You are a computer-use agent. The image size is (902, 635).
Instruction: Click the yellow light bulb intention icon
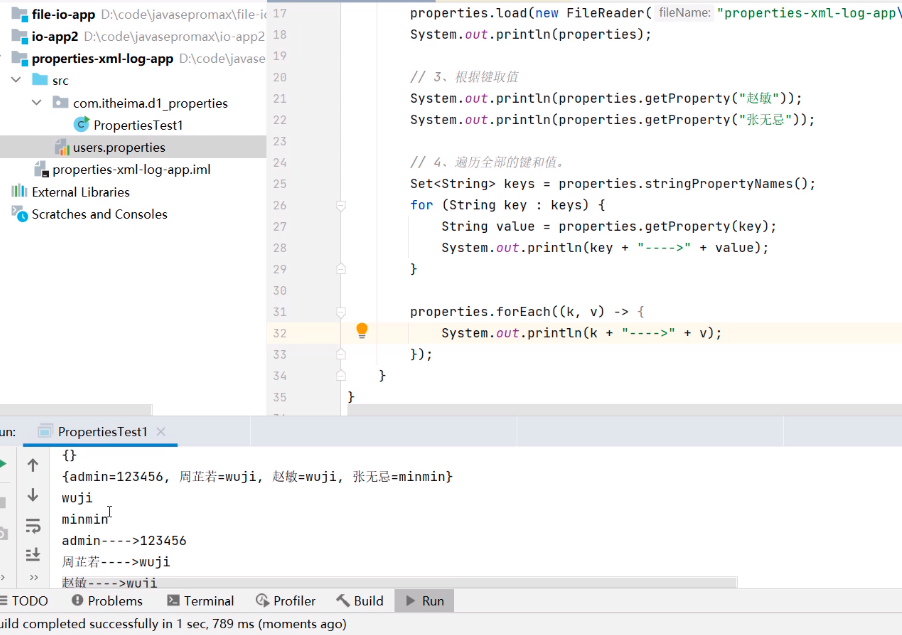362,330
